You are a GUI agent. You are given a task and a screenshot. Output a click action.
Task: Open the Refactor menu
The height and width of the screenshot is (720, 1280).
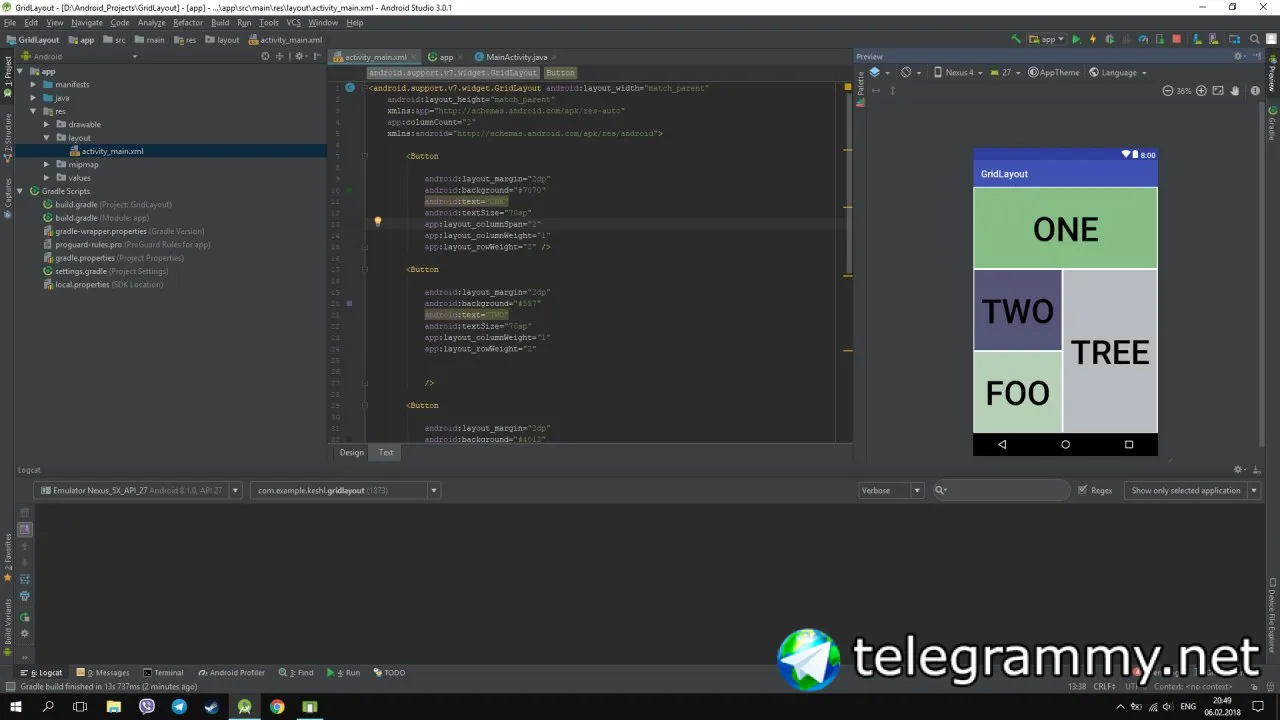(x=188, y=22)
